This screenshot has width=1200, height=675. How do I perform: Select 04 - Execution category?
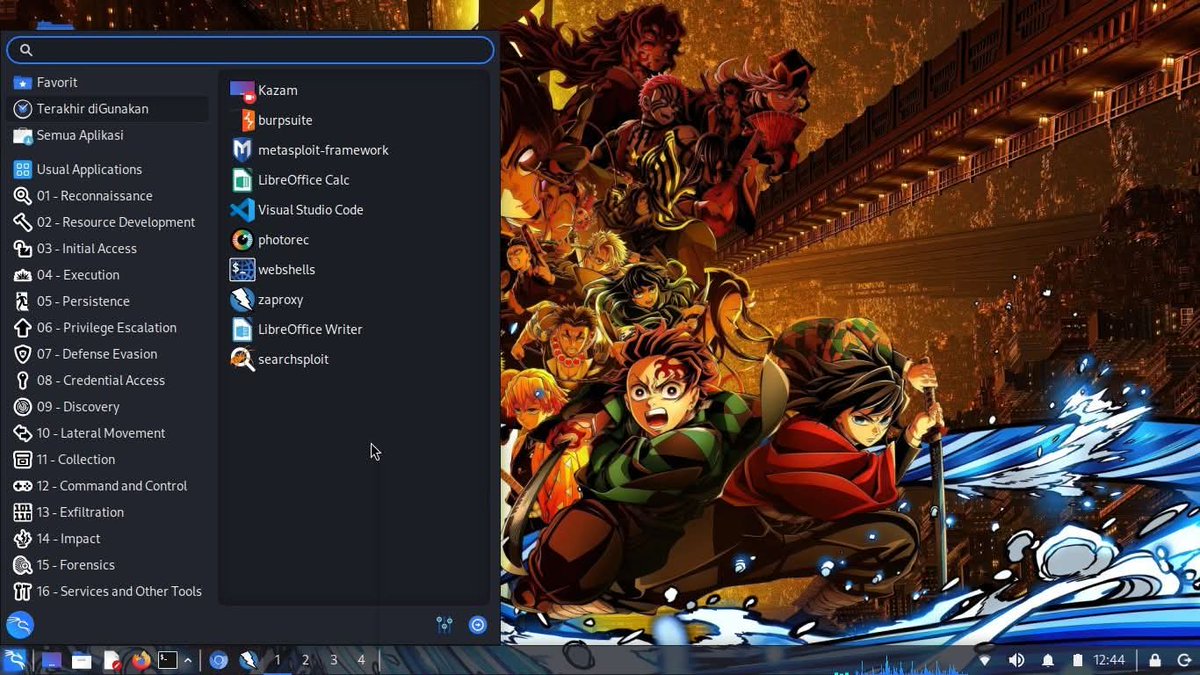(109, 275)
